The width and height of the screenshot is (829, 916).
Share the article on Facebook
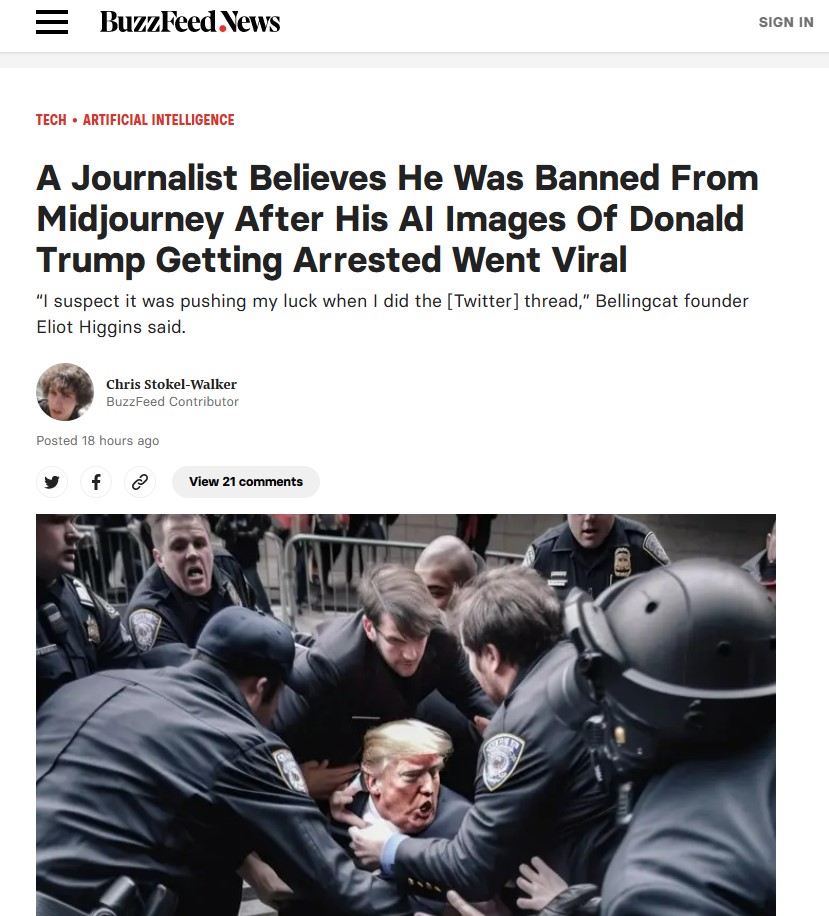click(x=96, y=482)
